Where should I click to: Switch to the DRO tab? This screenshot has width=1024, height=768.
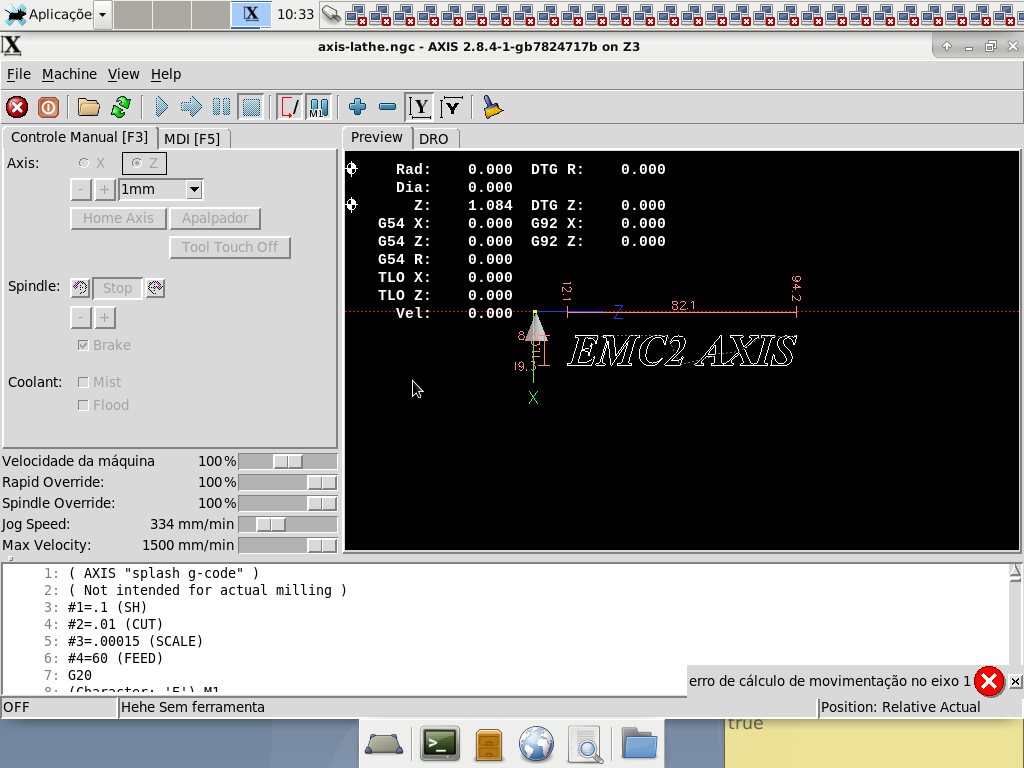click(x=434, y=139)
